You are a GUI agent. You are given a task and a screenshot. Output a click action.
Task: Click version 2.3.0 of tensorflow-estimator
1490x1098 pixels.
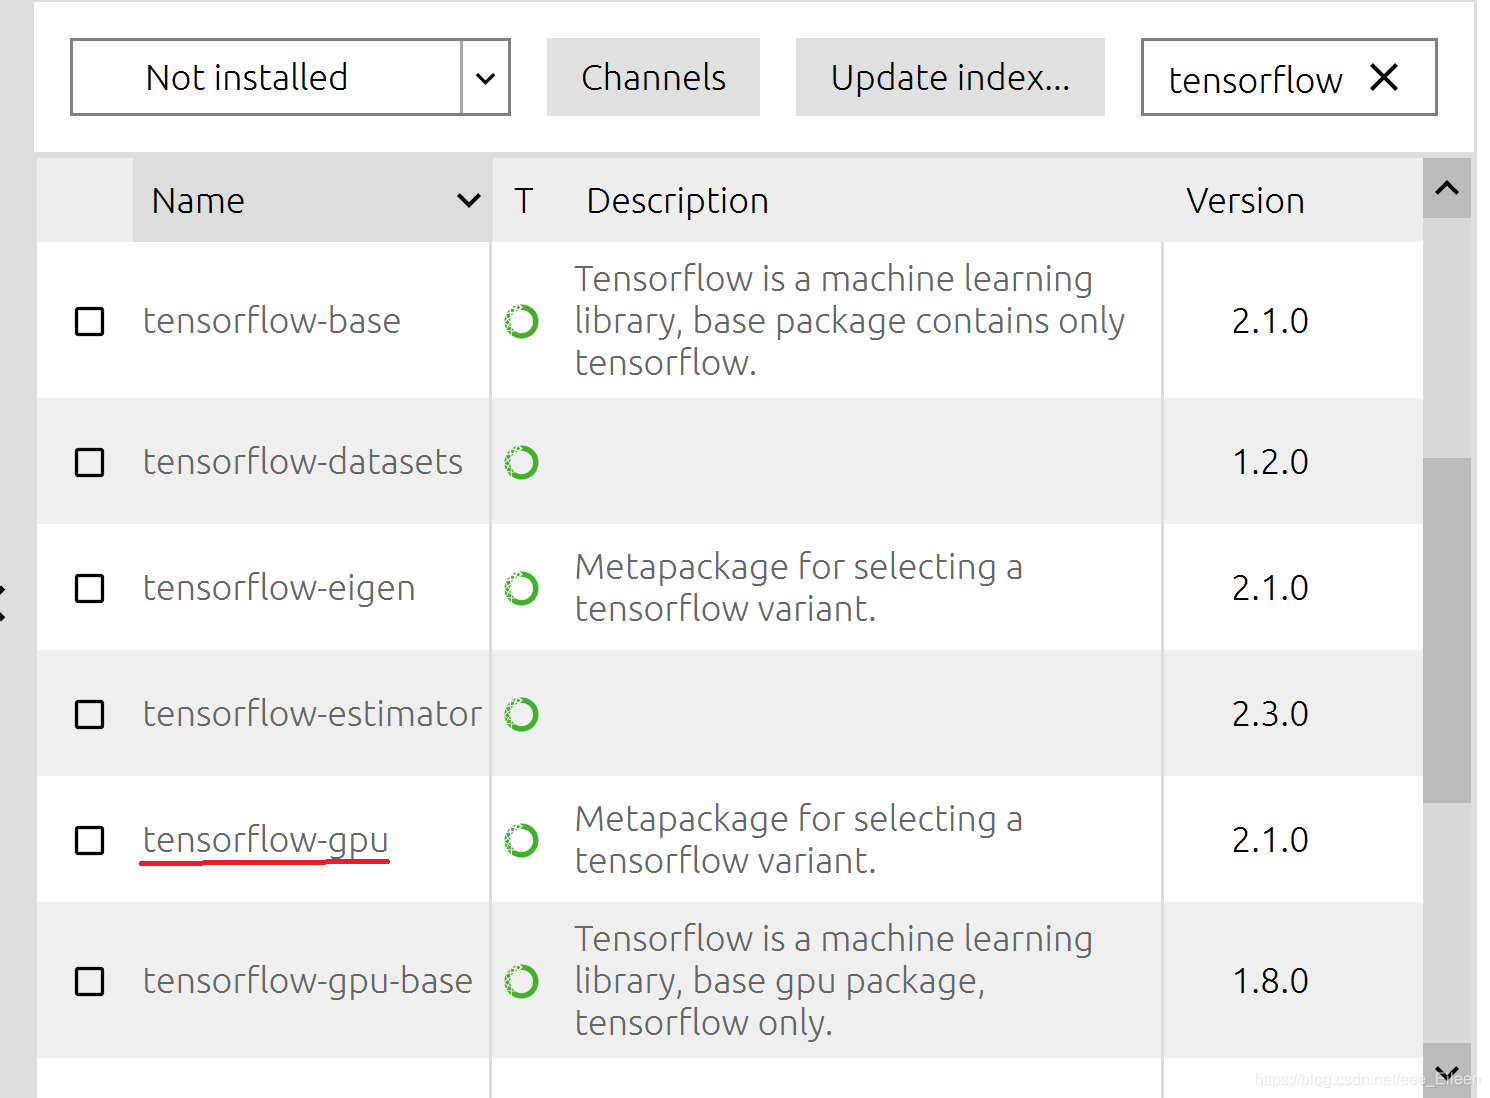coord(1270,714)
